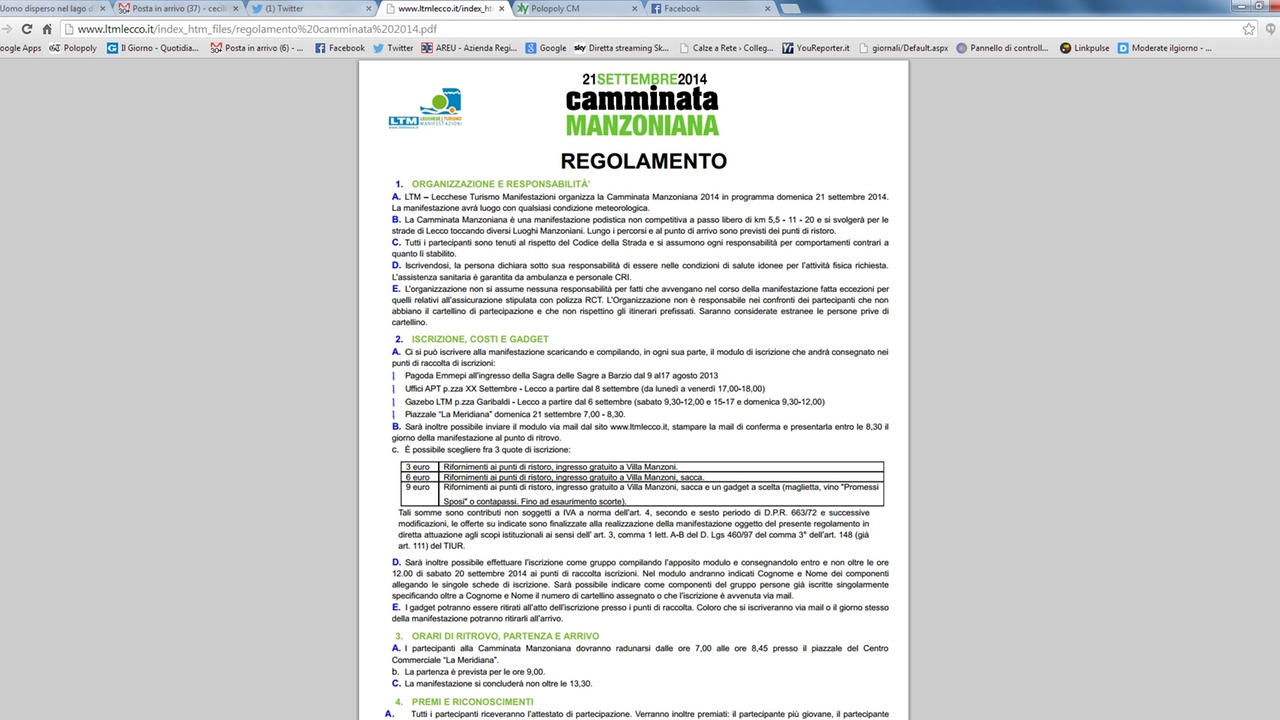Click the REGOLAMENTO heading

[x=643, y=161]
